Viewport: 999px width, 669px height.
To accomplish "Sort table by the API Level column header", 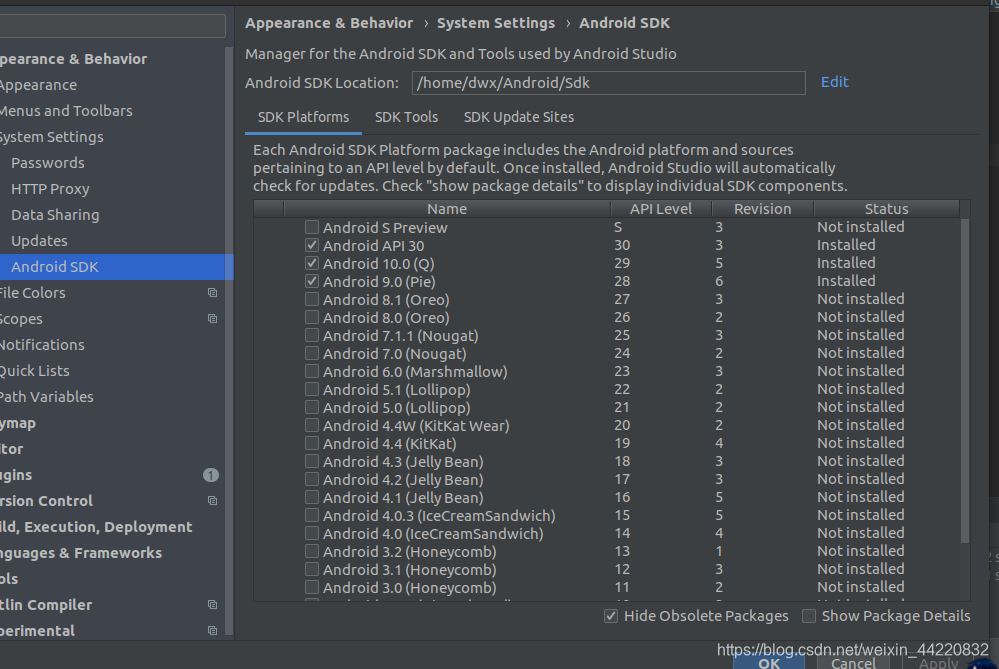I will (661, 209).
